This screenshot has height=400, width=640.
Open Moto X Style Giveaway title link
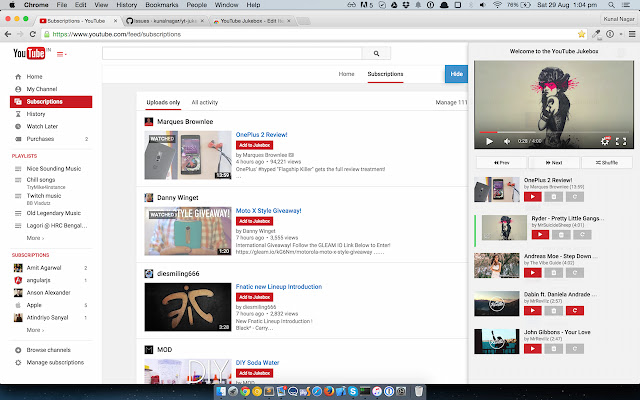click(269, 211)
